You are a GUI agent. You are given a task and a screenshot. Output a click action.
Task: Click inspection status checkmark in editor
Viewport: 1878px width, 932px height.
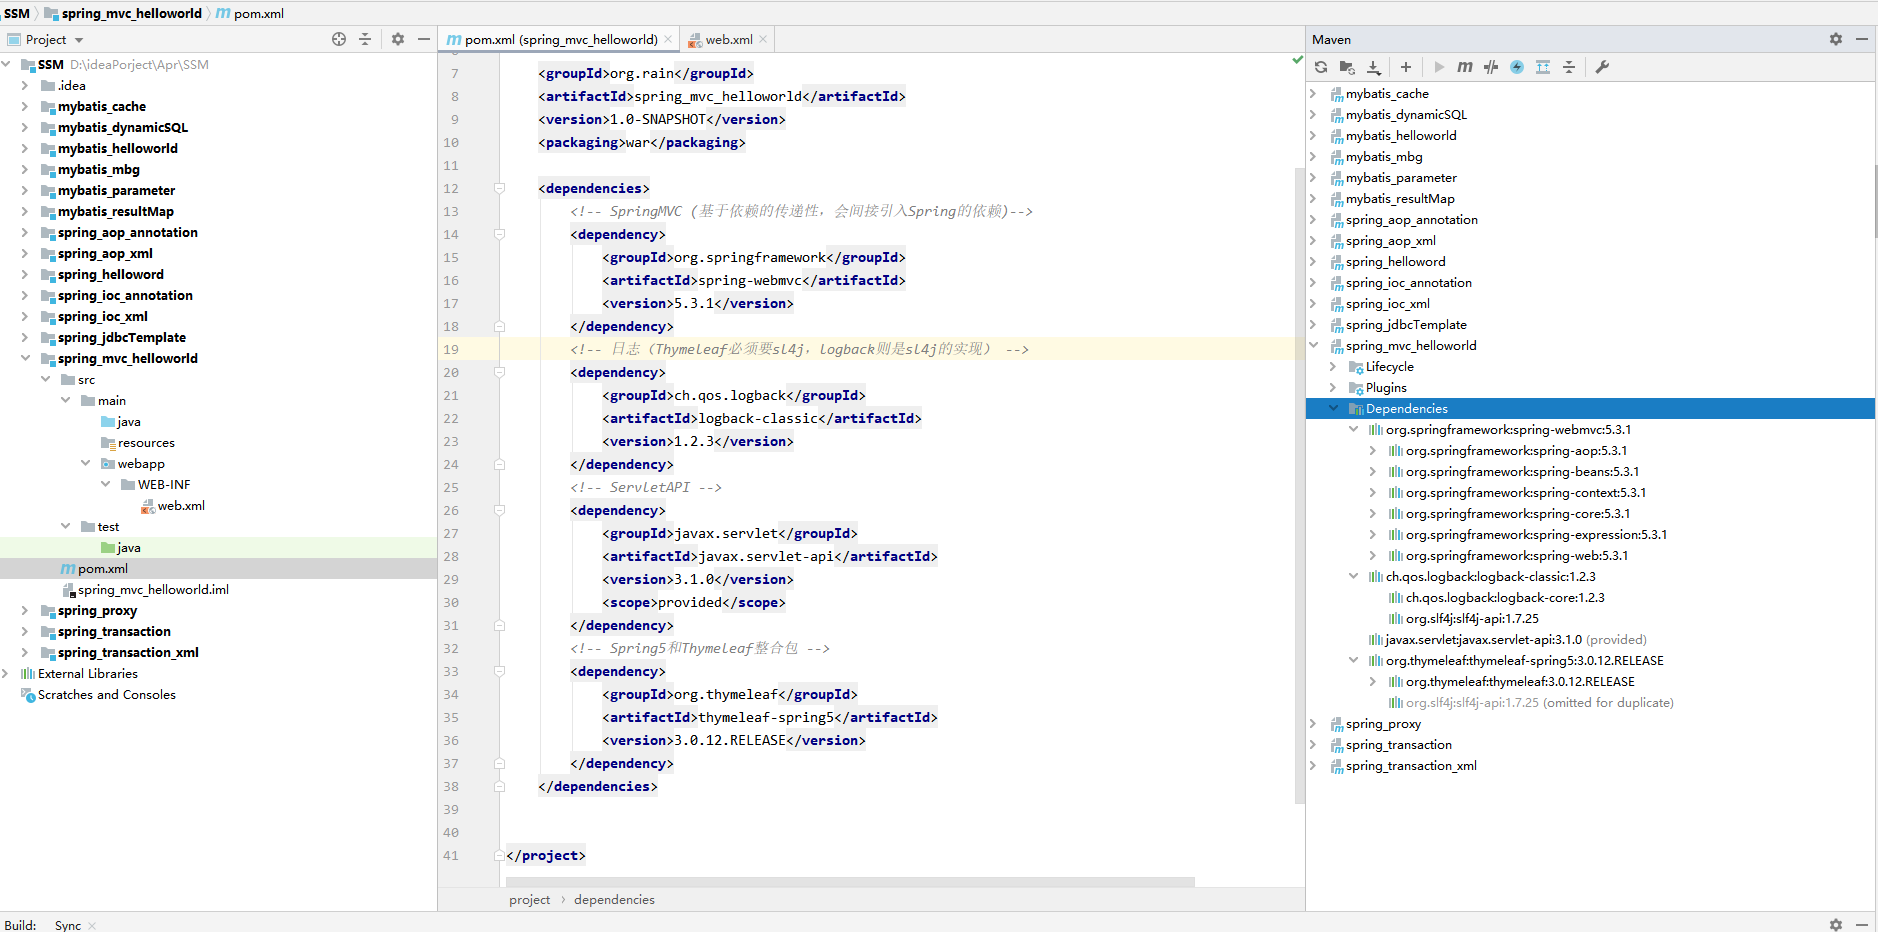click(1297, 60)
